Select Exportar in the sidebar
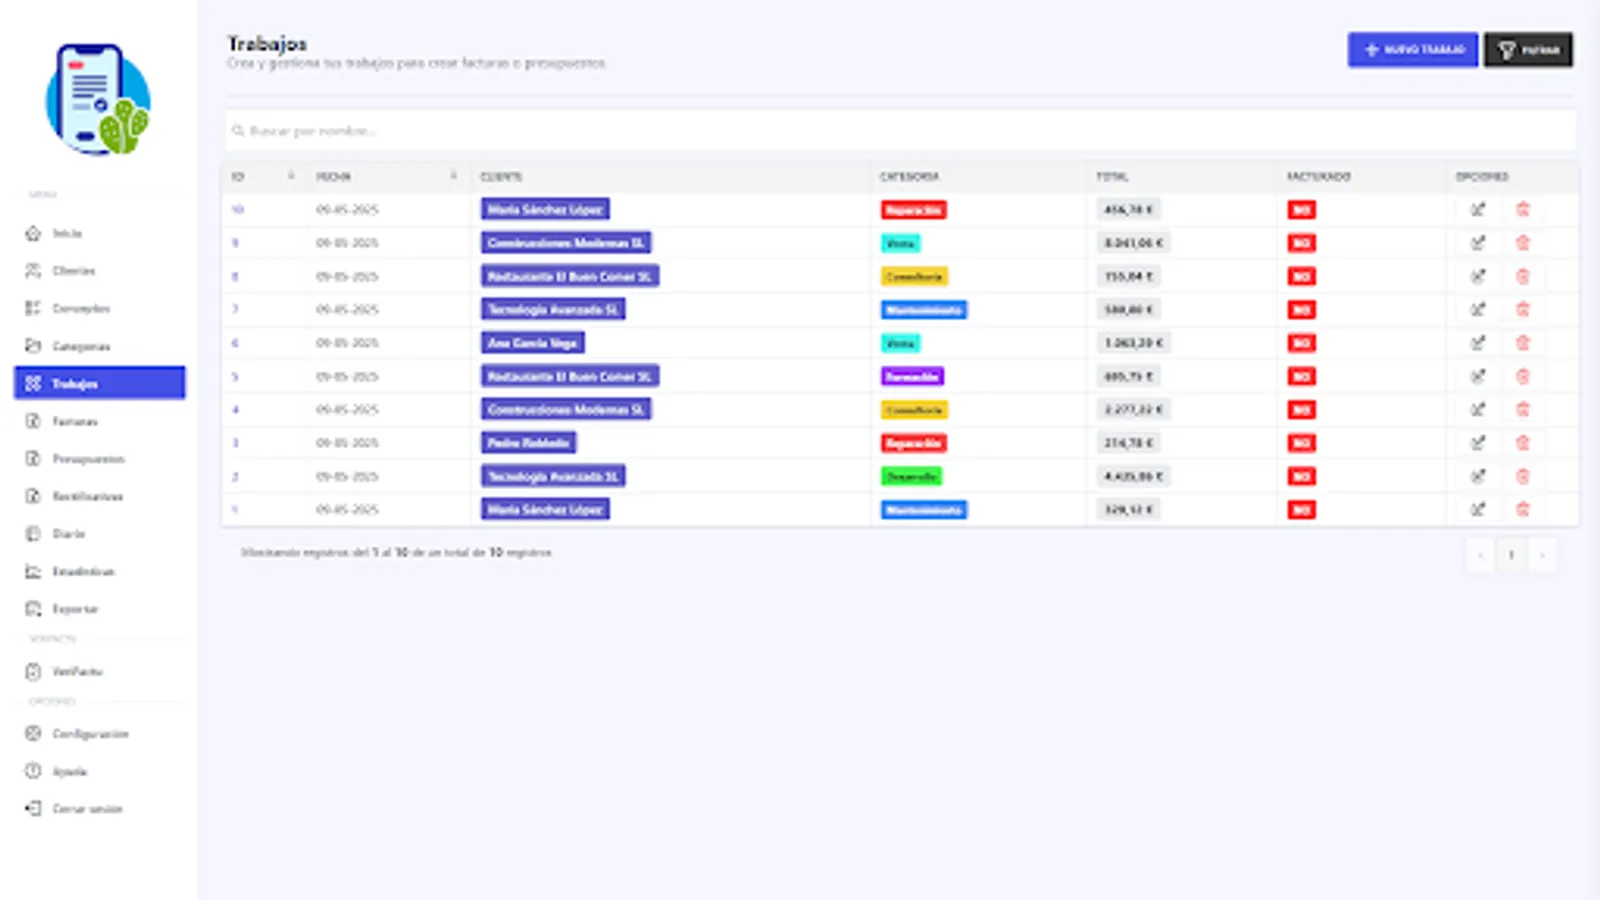Image resolution: width=1600 pixels, height=900 pixels. coord(75,609)
